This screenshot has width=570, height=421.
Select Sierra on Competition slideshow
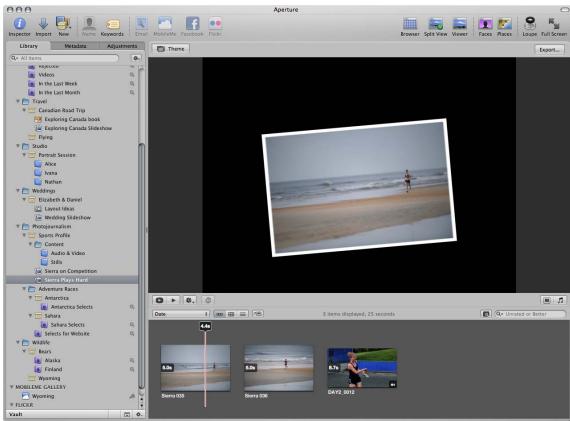point(71,271)
